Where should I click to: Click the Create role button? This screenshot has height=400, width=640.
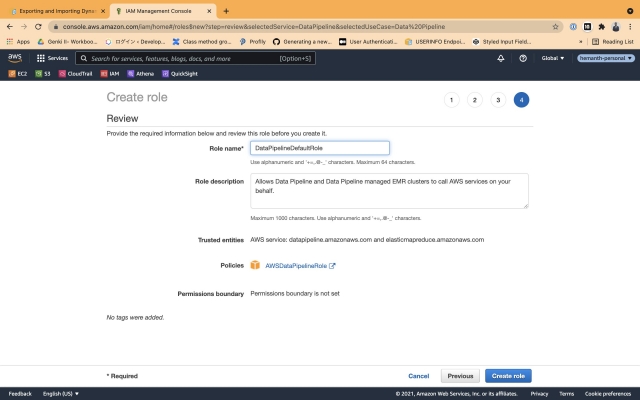click(508, 376)
